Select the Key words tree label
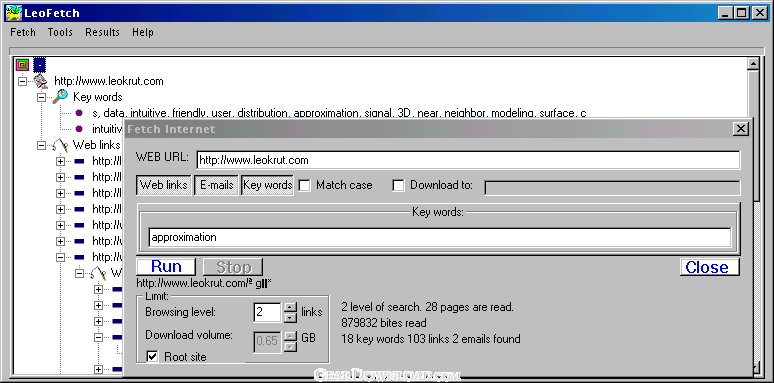Screen dimensions: 774x383 (98, 97)
